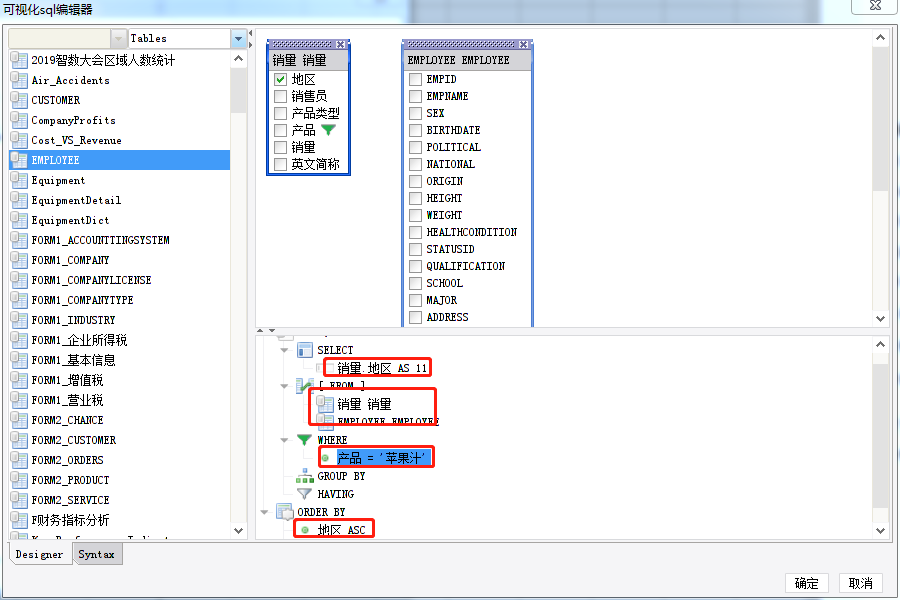Viewport: 900px width, 600px height.
Task: Switch to the Syntax tab
Action: pos(96,554)
